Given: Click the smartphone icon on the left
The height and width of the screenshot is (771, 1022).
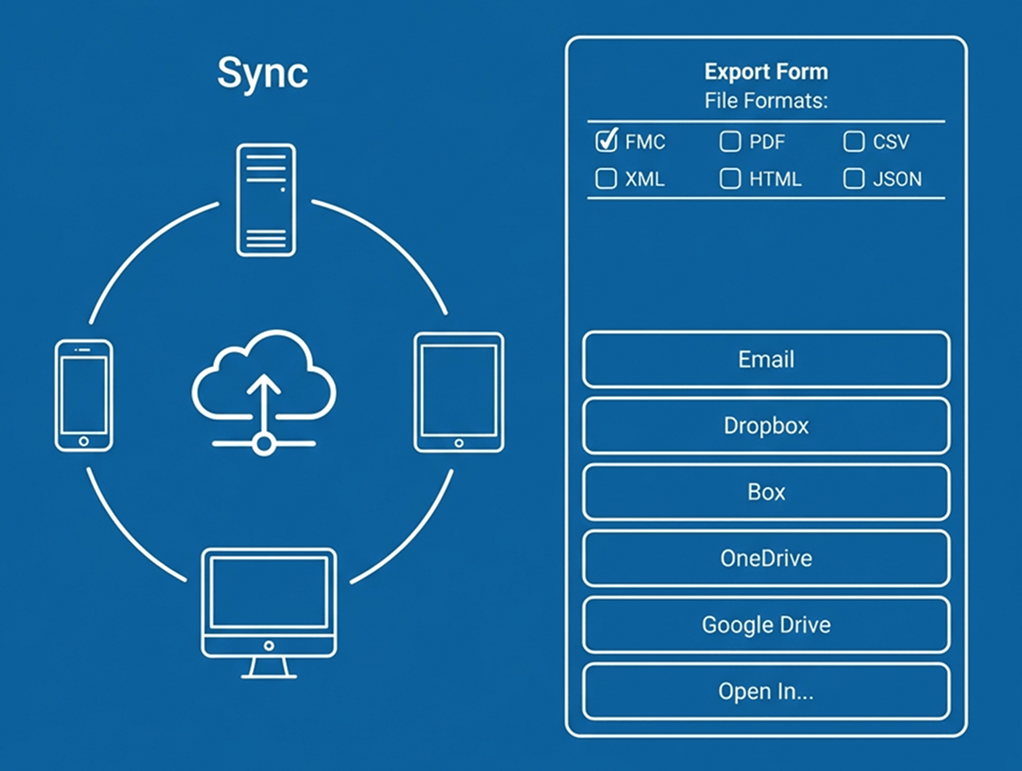Looking at the screenshot, I should point(83,395).
